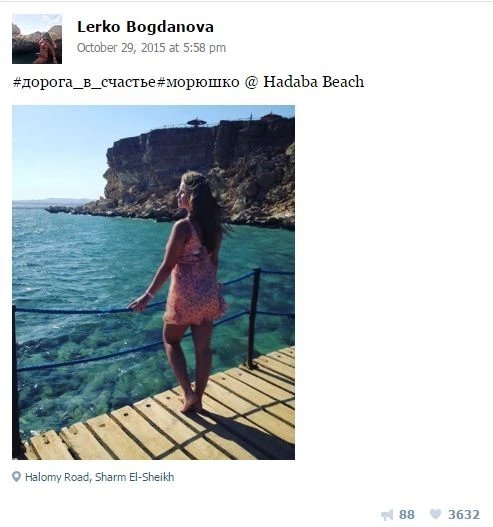View the 88 shares count
Viewport: 493px width, 527px height.
(x=407, y=515)
